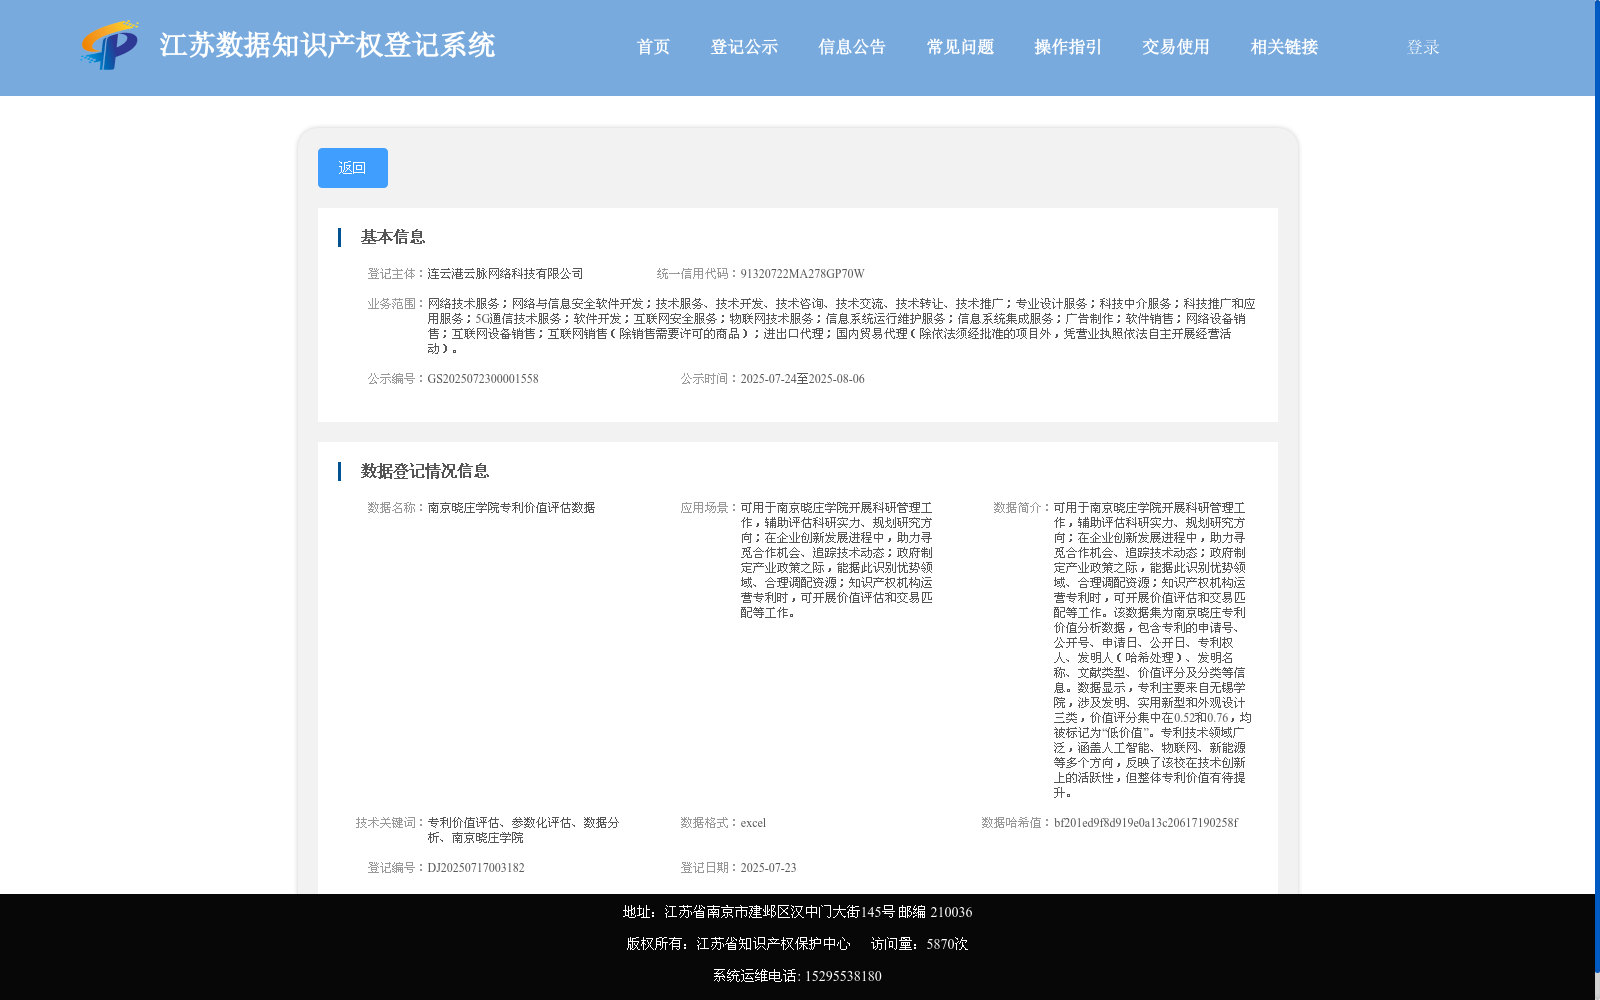
Task: Select data format value excel
Action: (753, 823)
